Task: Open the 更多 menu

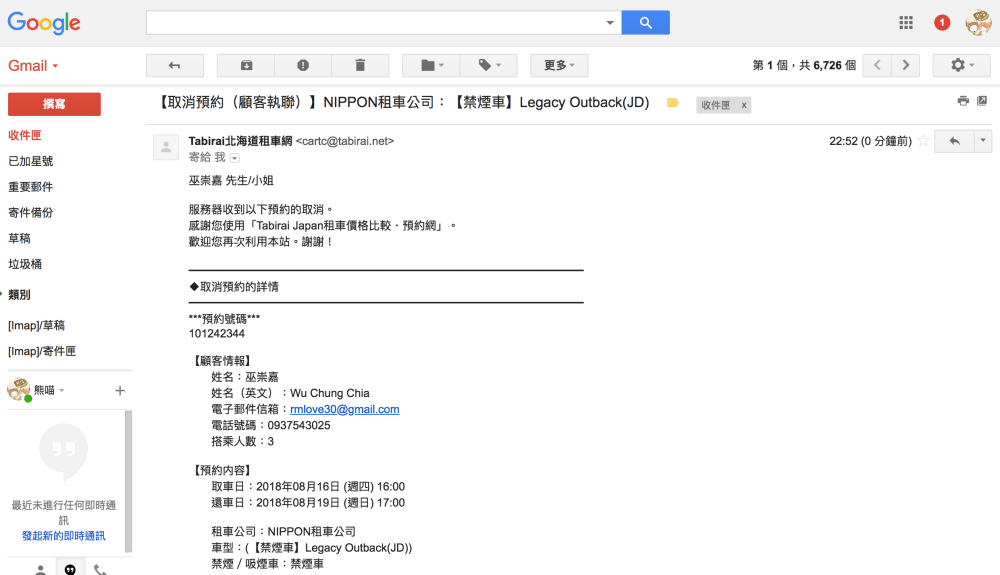Action: click(x=559, y=65)
